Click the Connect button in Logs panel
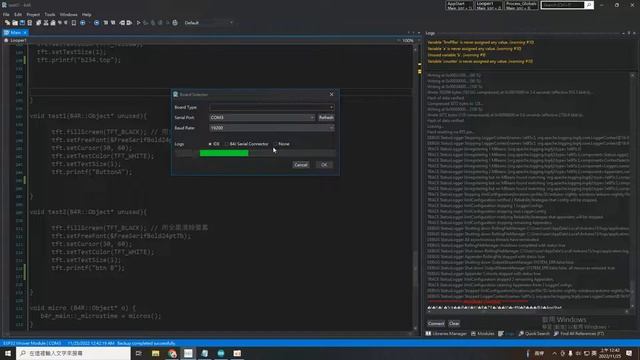The height and width of the screenshot is (360, 640). tap(436, 324)
